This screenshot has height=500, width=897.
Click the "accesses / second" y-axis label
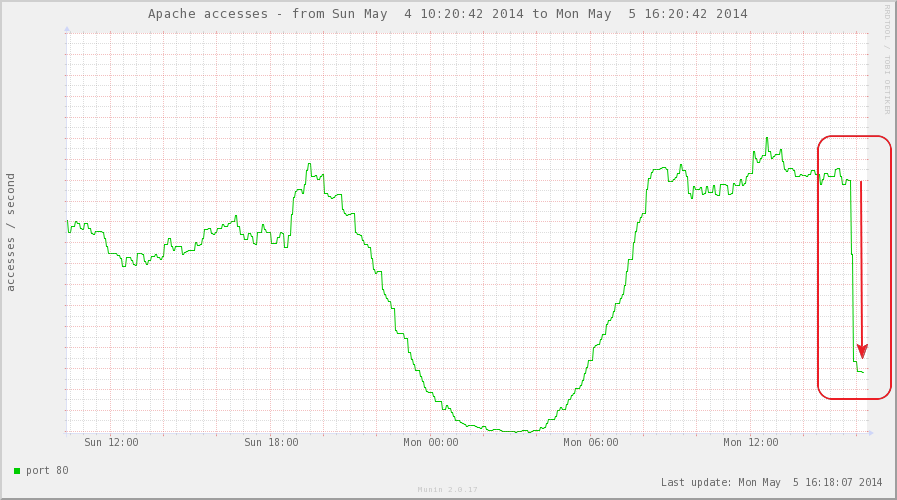point(11,232)
